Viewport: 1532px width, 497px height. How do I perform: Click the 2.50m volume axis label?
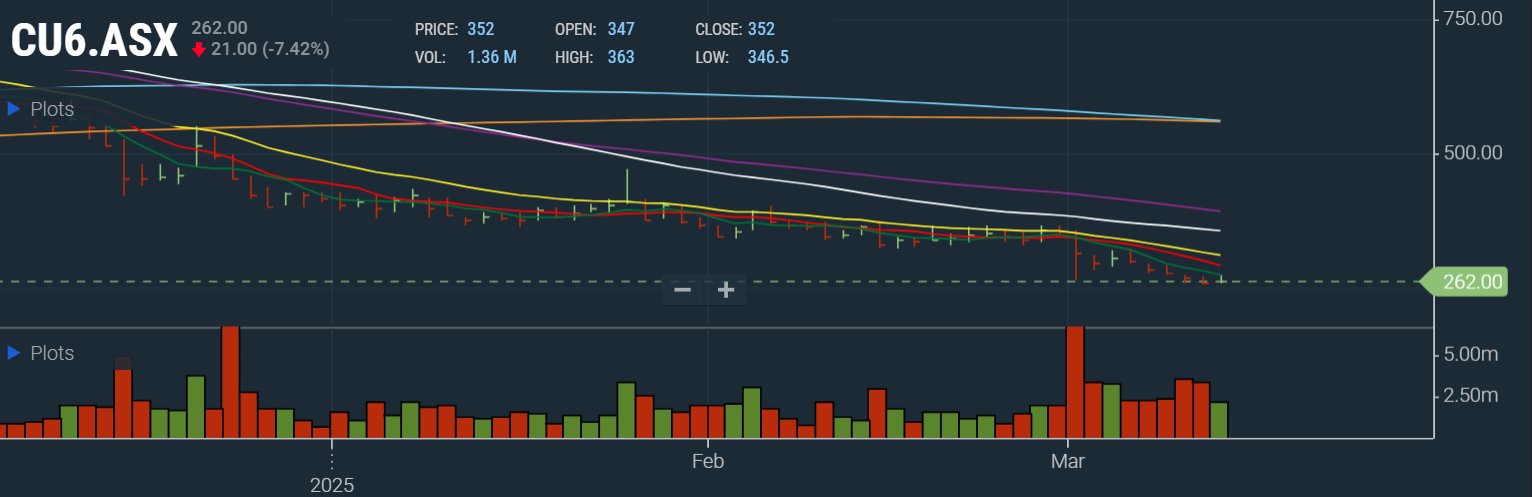[1472, 395]
